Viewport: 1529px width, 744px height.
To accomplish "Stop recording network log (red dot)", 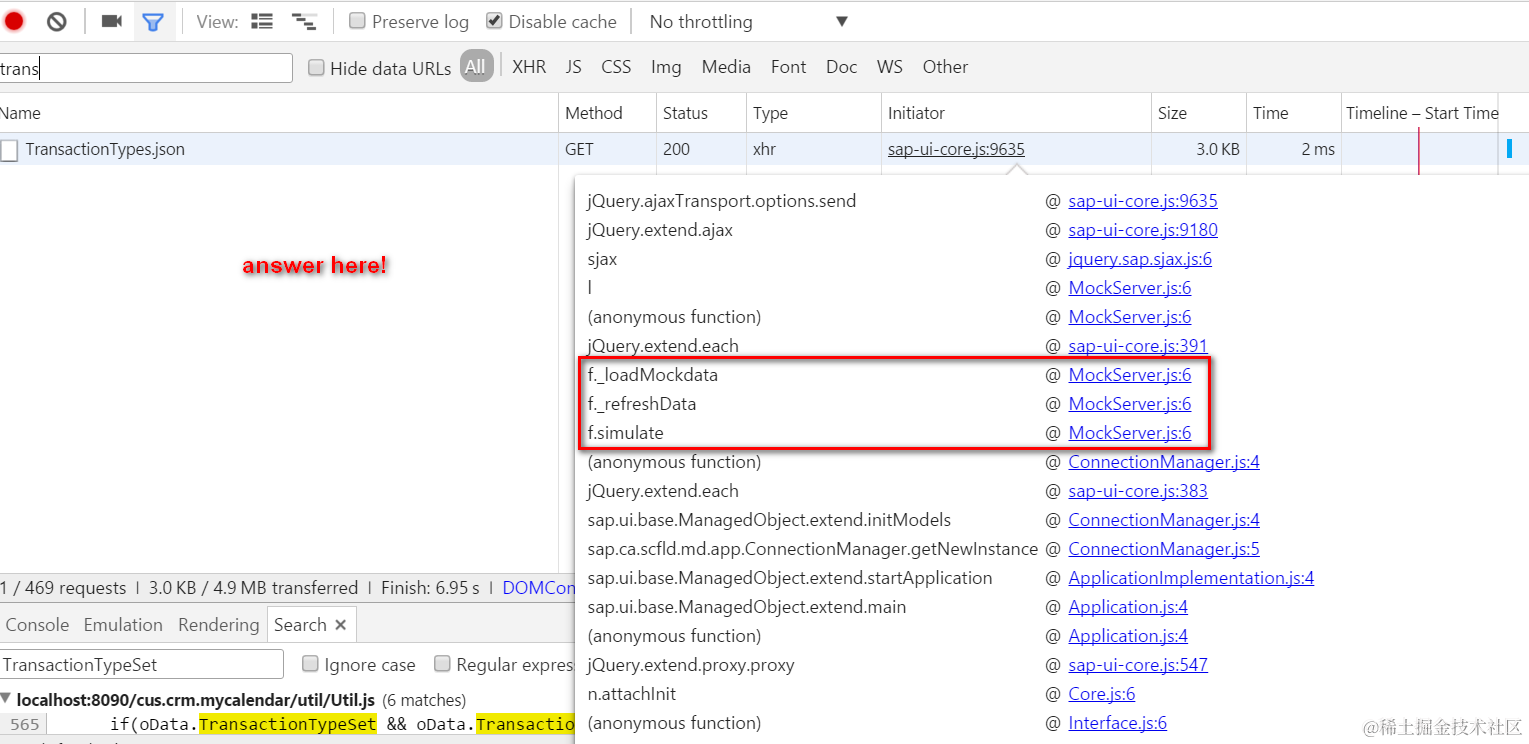I will tap(14, 21).
